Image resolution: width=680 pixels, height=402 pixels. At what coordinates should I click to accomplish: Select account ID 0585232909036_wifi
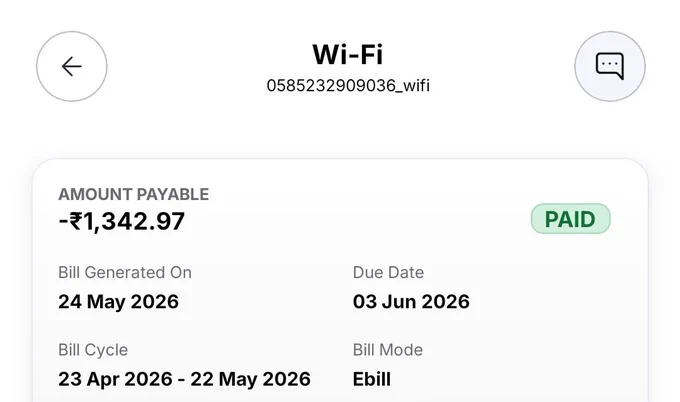click(348, 85)
